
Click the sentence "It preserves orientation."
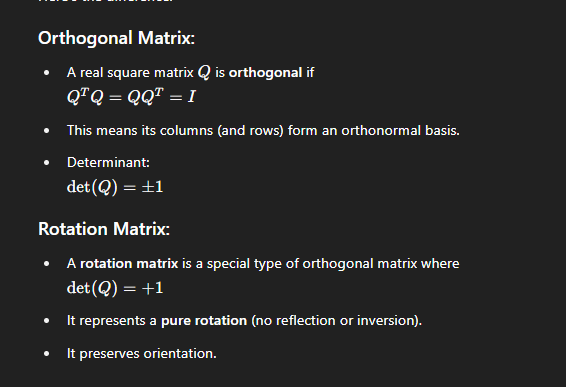pos(142,353)
